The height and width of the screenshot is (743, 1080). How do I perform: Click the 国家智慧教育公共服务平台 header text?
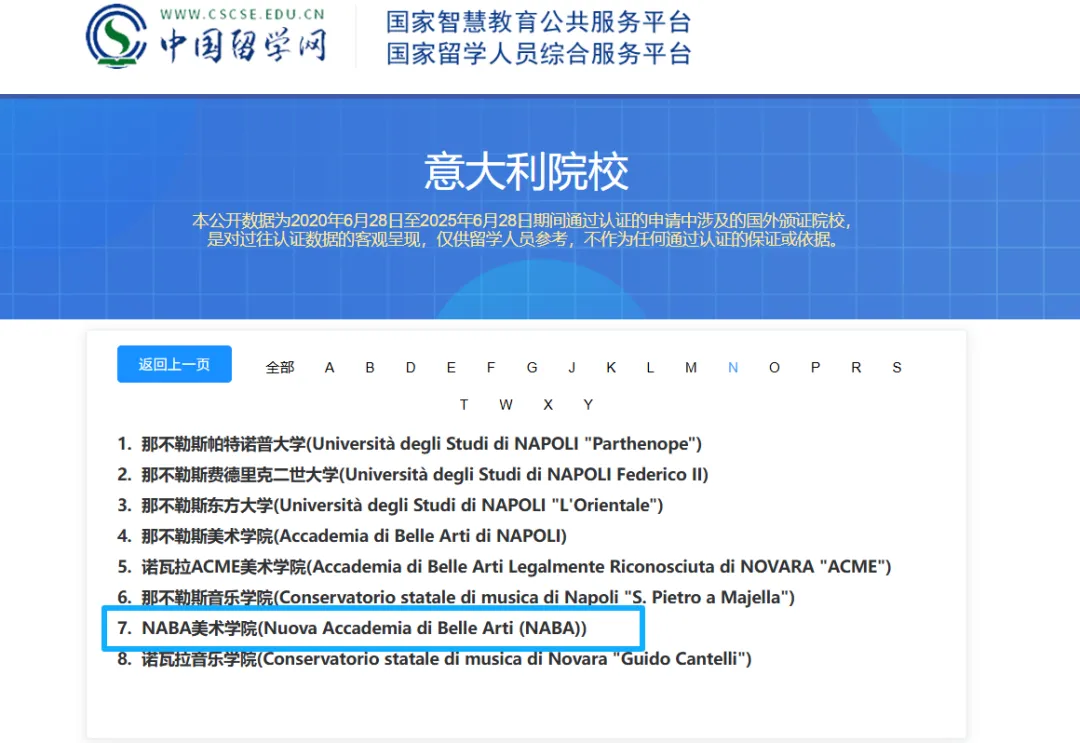pyautogui.click(x=538, y=22)
